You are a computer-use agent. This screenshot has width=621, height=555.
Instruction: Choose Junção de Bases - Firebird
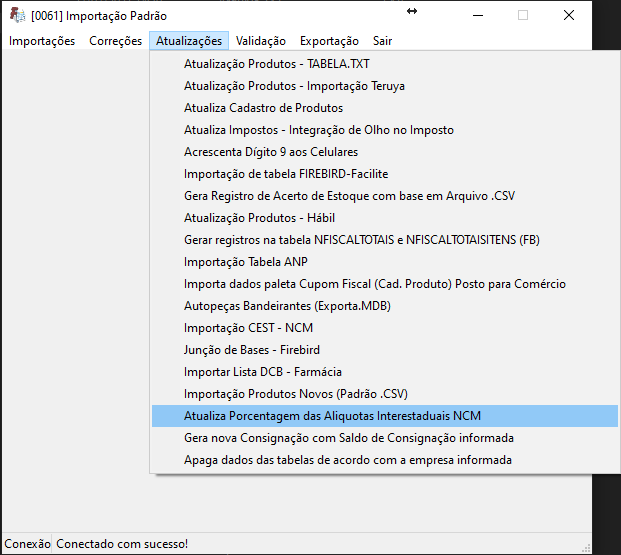pyautogui.click(x=385, y=350)
